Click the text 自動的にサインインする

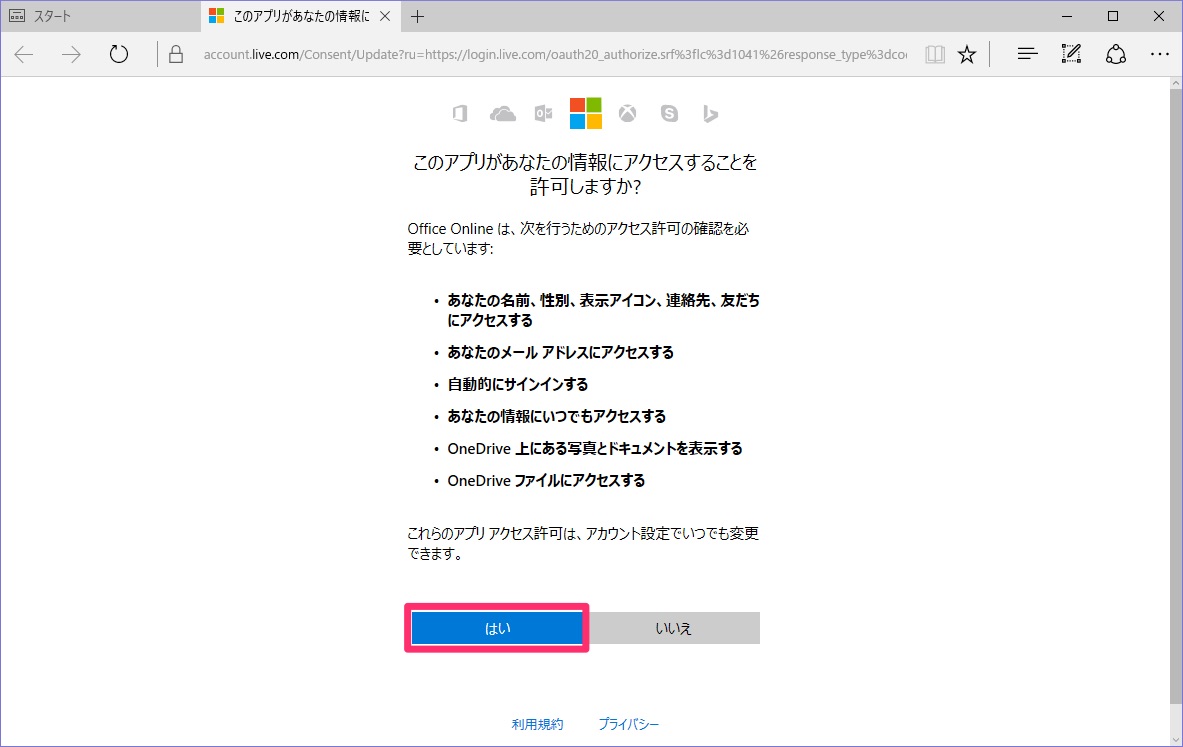tap(518, 385)
